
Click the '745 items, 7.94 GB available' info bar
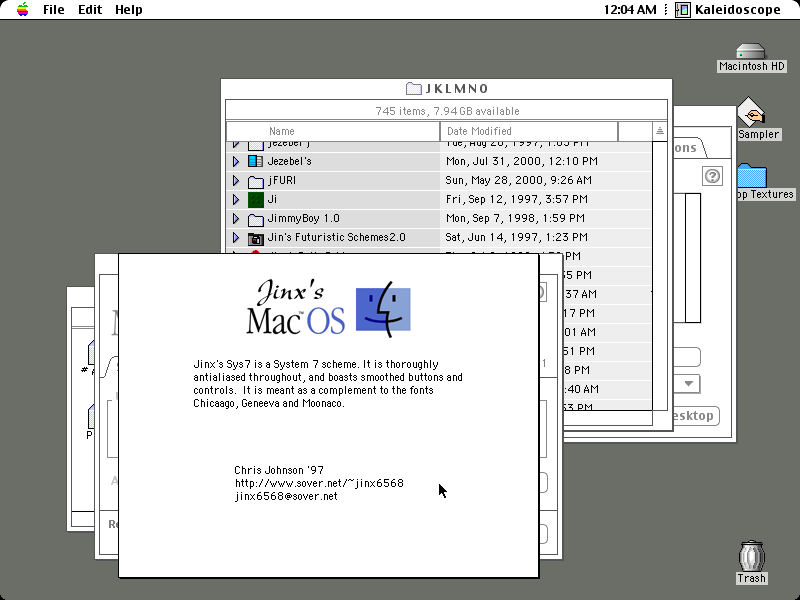pos(446,111)
